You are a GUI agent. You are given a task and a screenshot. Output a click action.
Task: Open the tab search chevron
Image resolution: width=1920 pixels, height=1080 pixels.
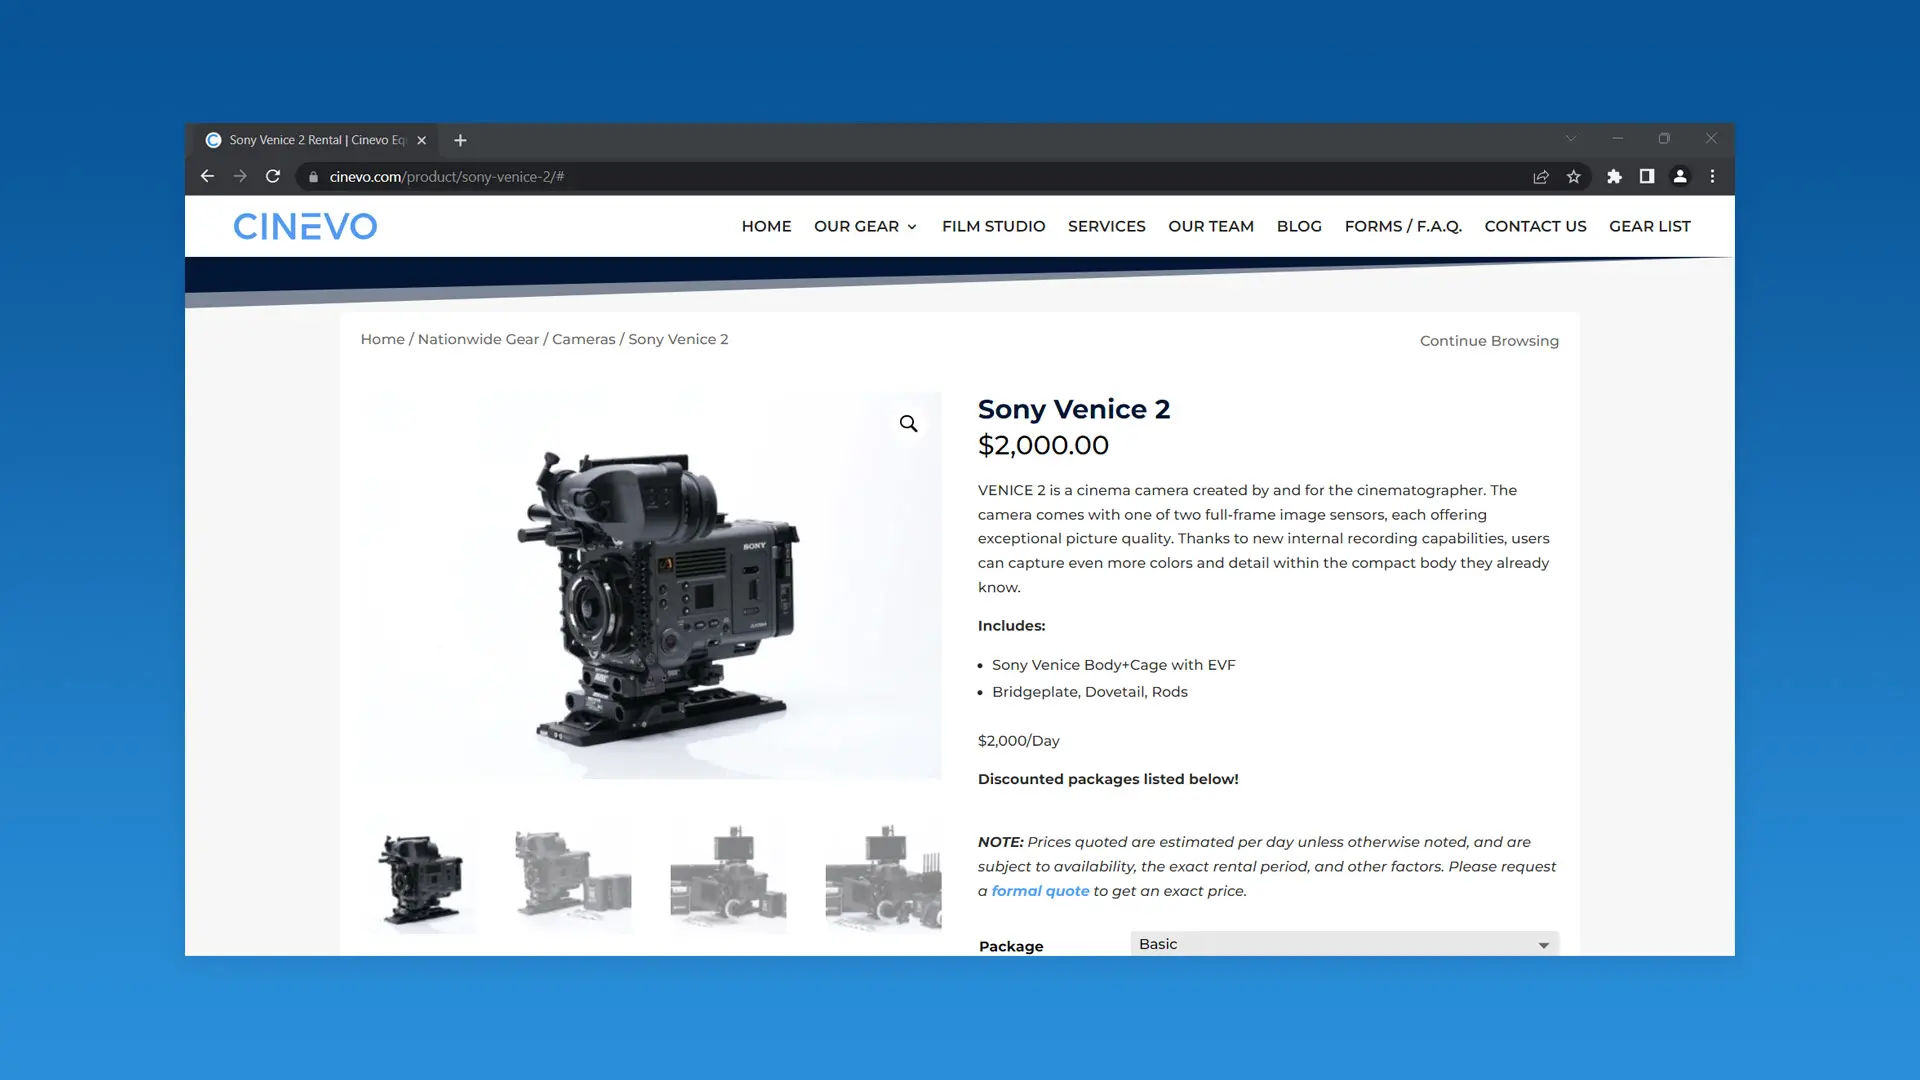tap(1571, 139)
